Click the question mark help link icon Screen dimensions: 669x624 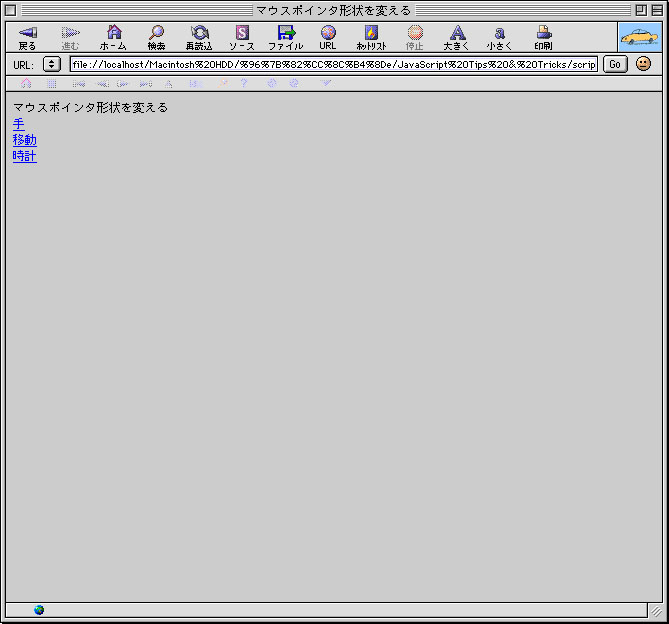point(244,83)
